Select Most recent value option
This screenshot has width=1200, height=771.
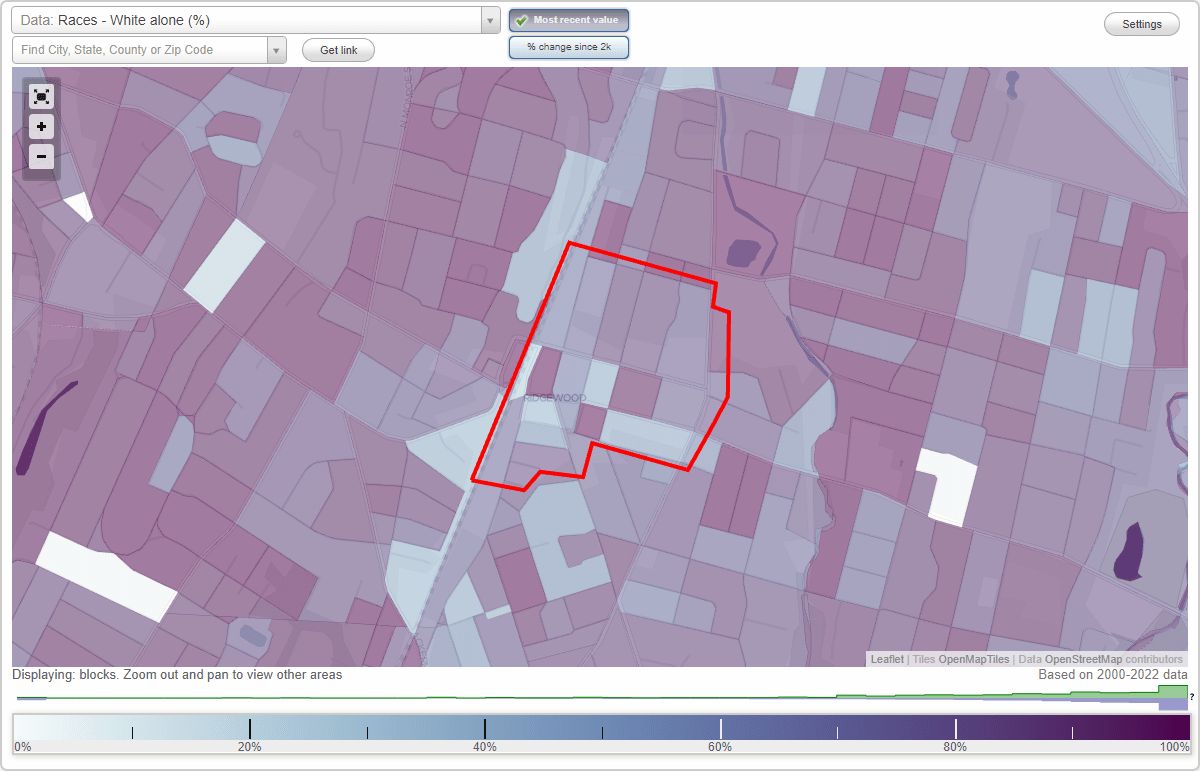coord(569,20)
